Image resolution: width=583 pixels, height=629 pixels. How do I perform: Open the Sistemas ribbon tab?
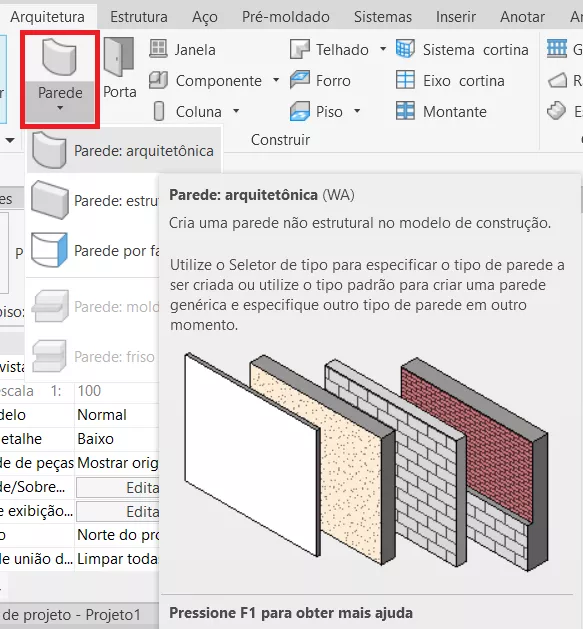[383, 17]
